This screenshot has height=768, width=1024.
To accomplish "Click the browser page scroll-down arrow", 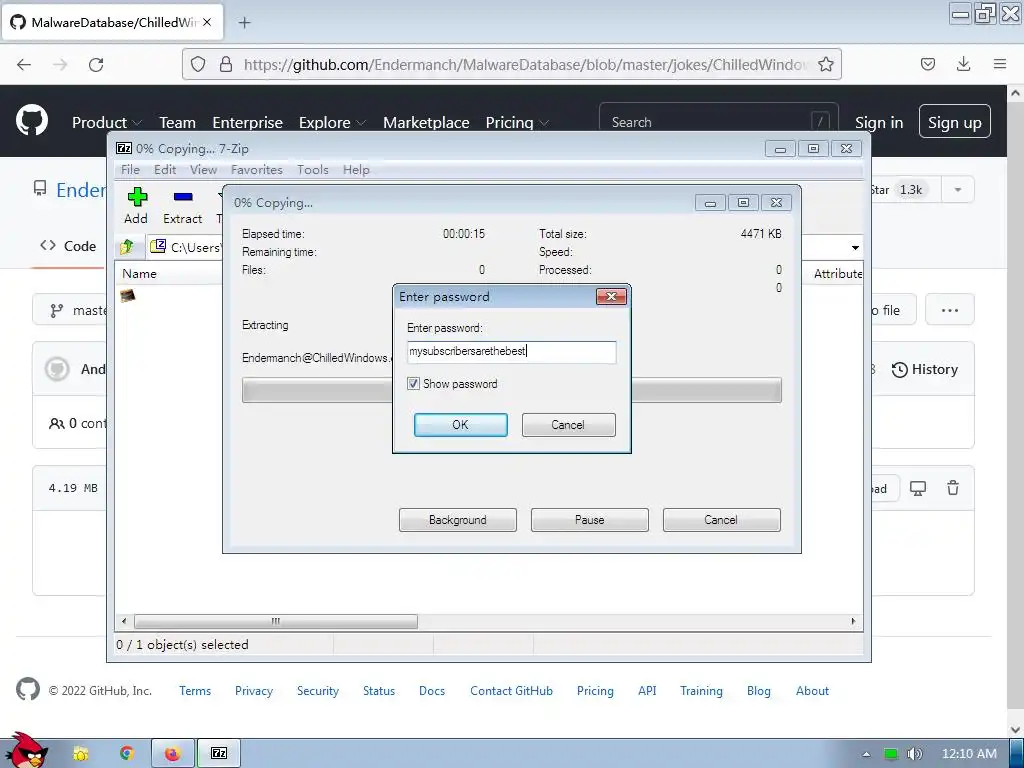I will pyautogui.click(x=1016, y=729).
